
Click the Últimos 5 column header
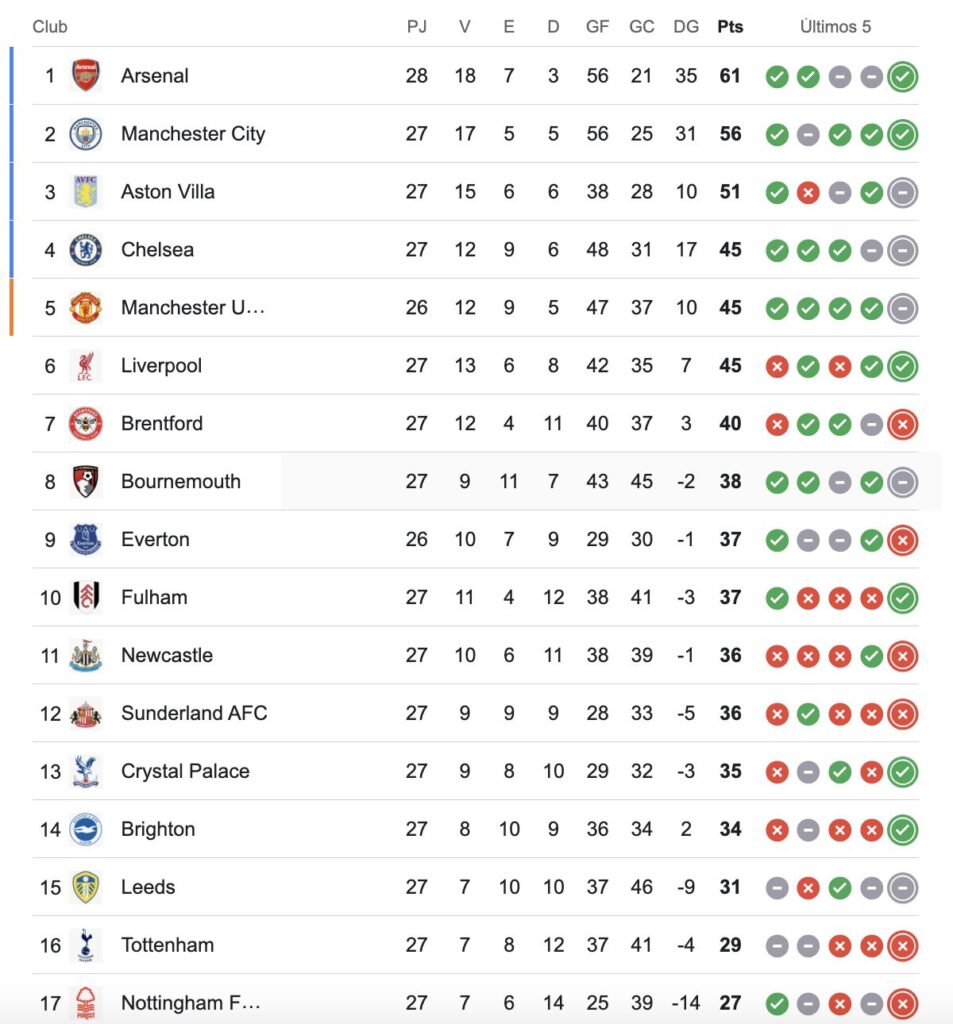tap(835, 27)
